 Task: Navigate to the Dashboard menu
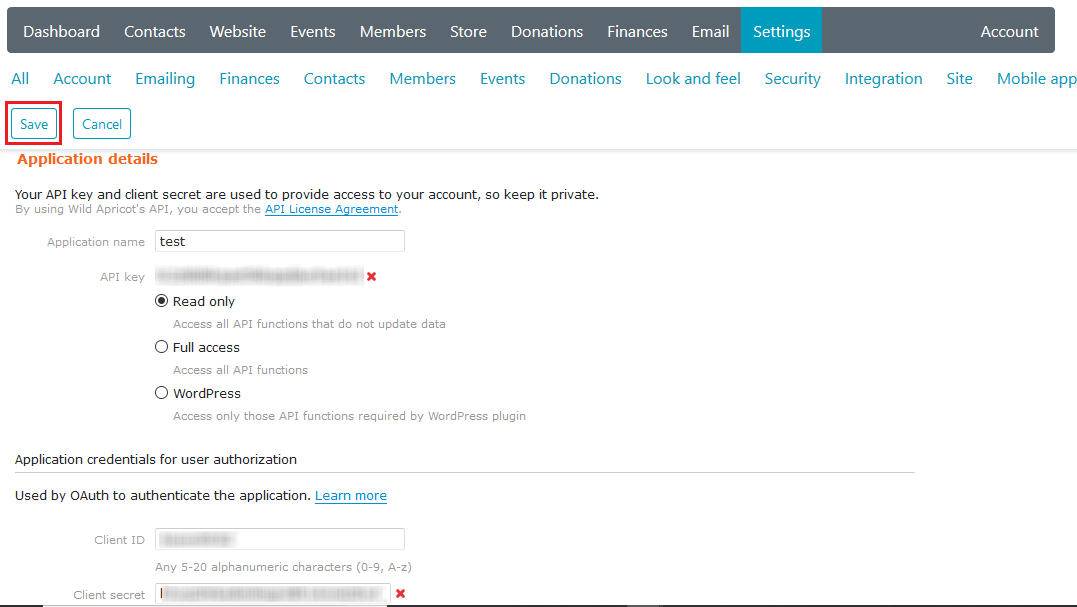[61, 30]
